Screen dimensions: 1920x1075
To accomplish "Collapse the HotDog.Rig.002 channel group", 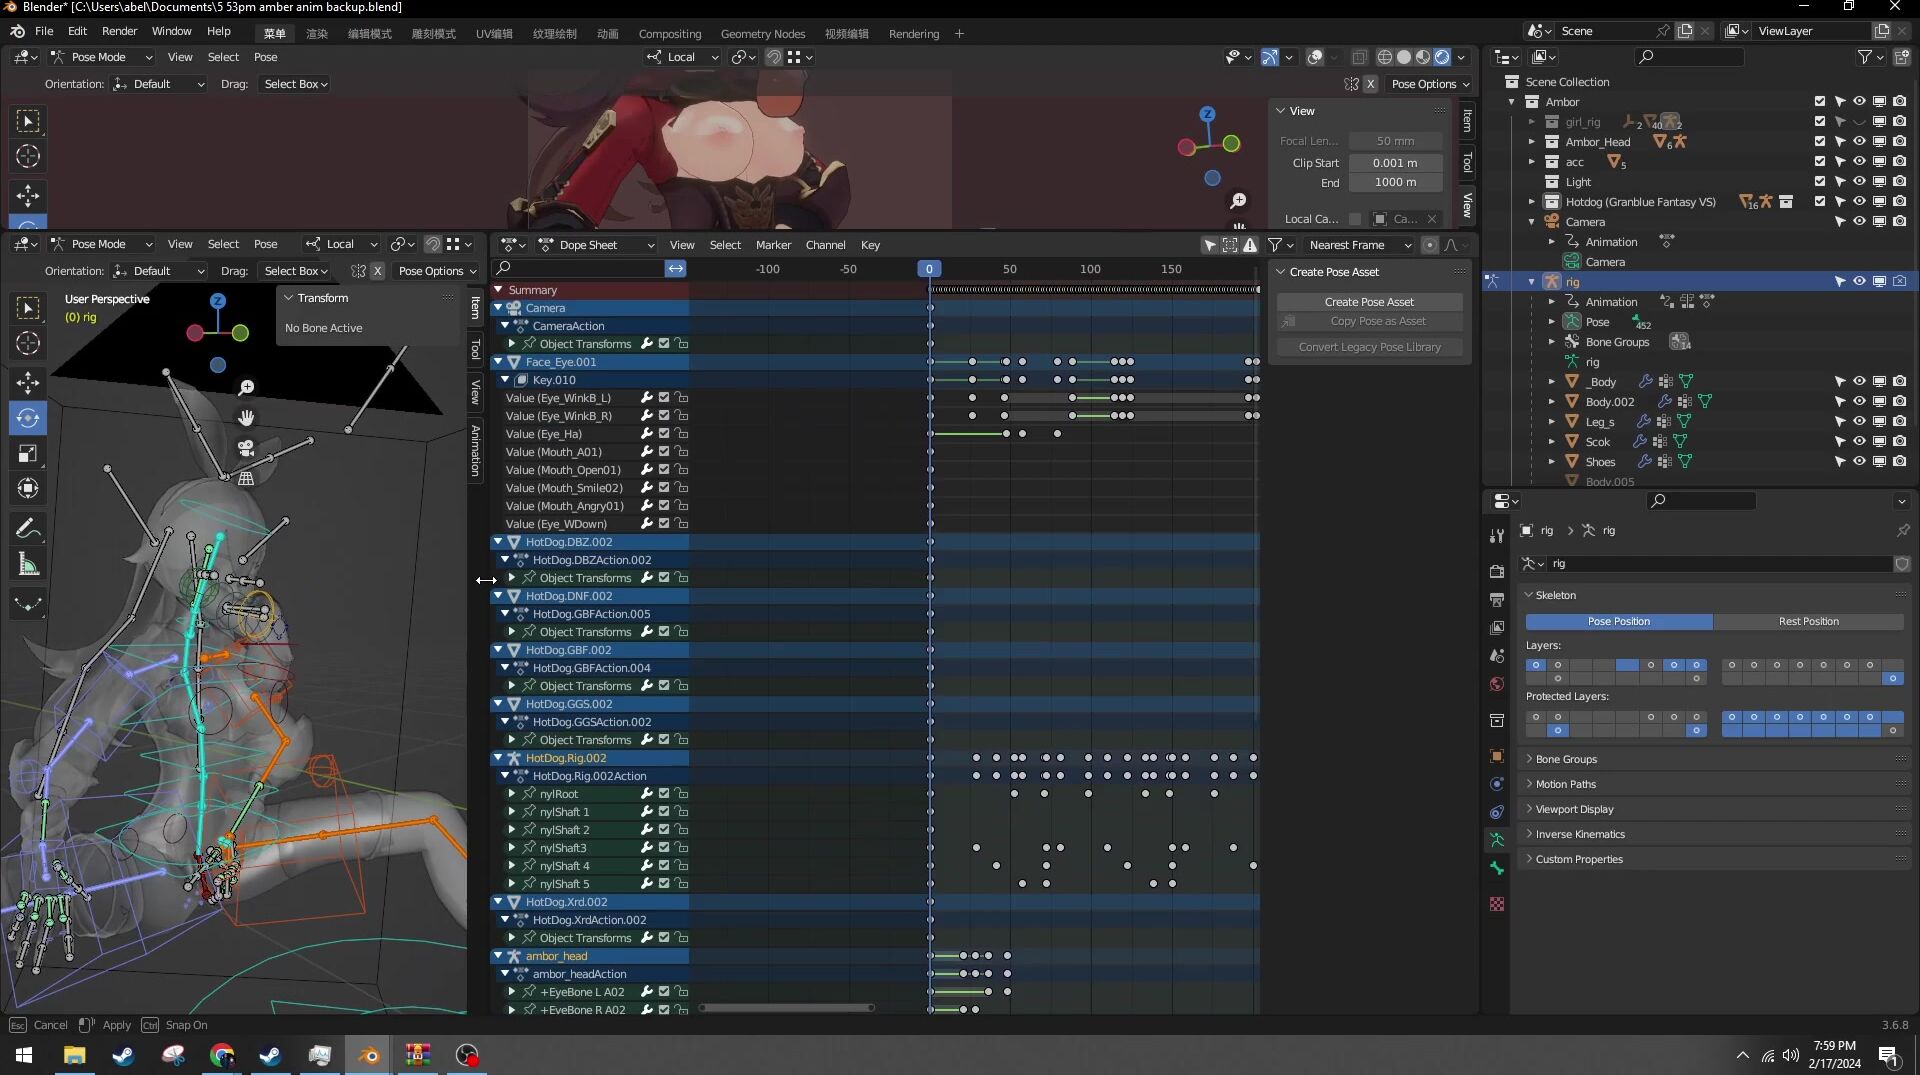I will [x=498, y=758].
